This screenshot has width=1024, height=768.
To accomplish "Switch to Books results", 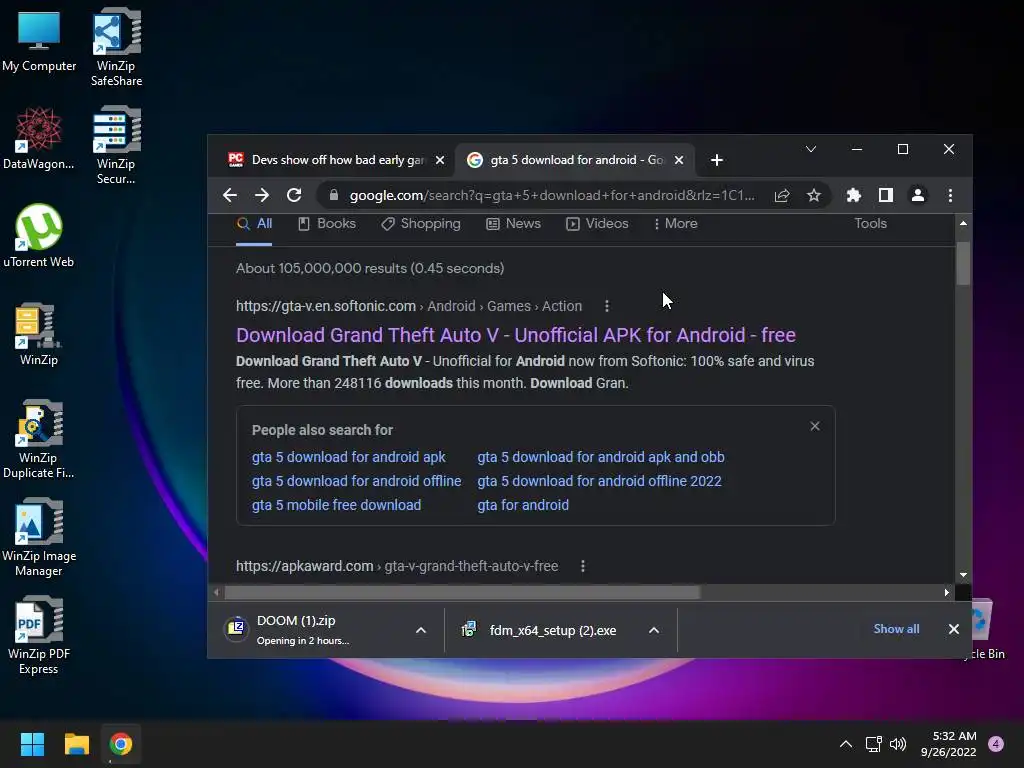I will point(327,224).
